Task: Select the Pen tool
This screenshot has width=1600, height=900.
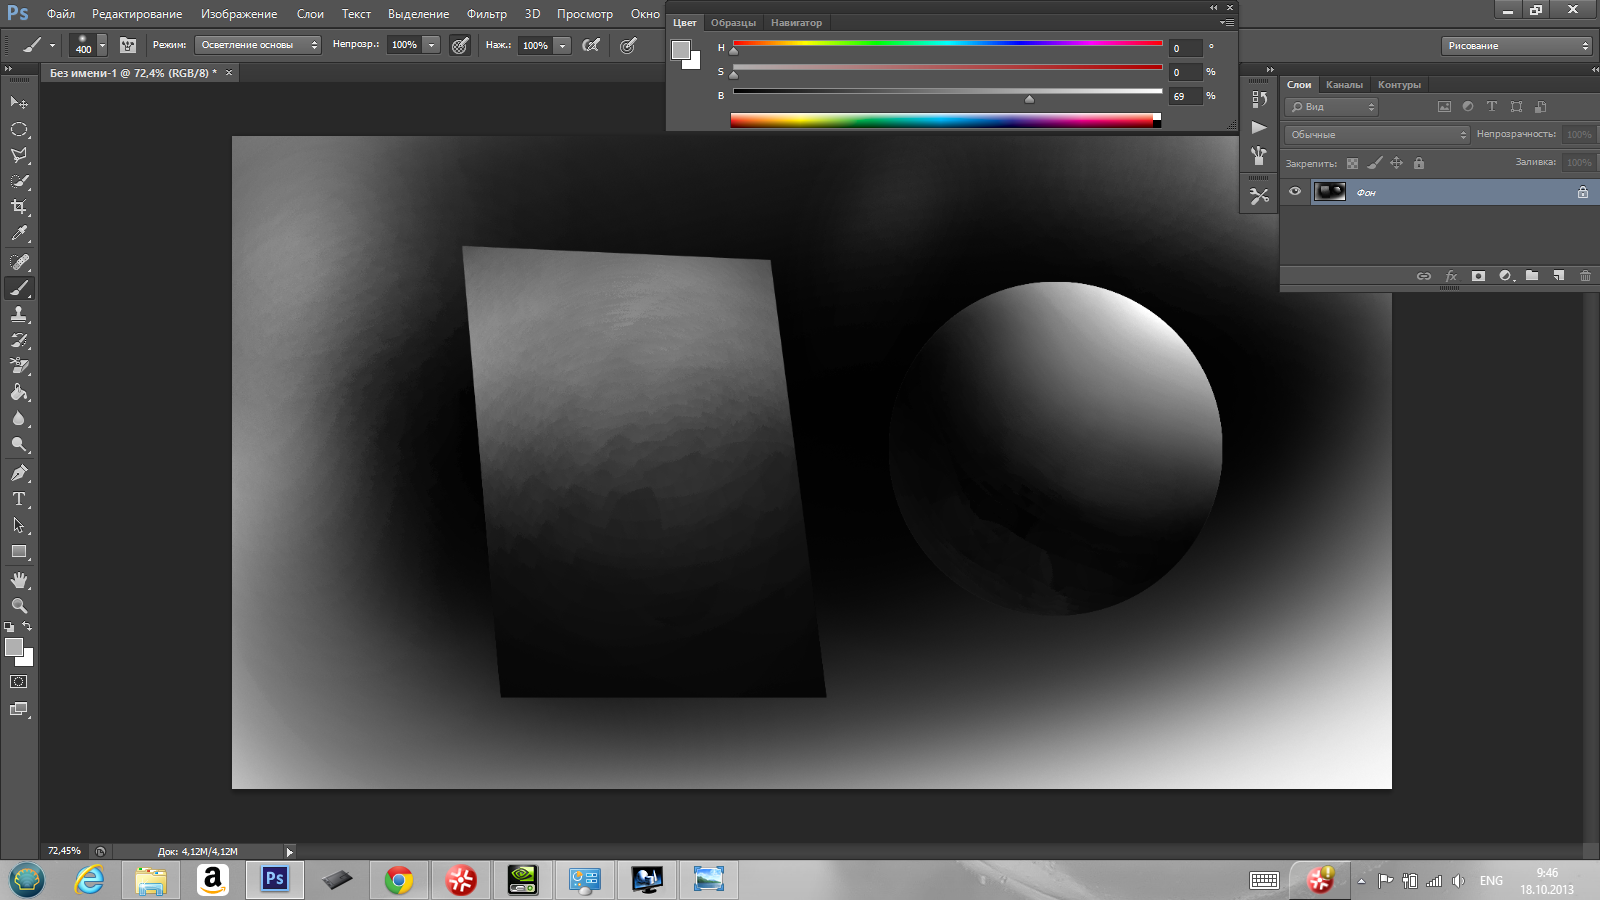Action: tap(19, 473)
